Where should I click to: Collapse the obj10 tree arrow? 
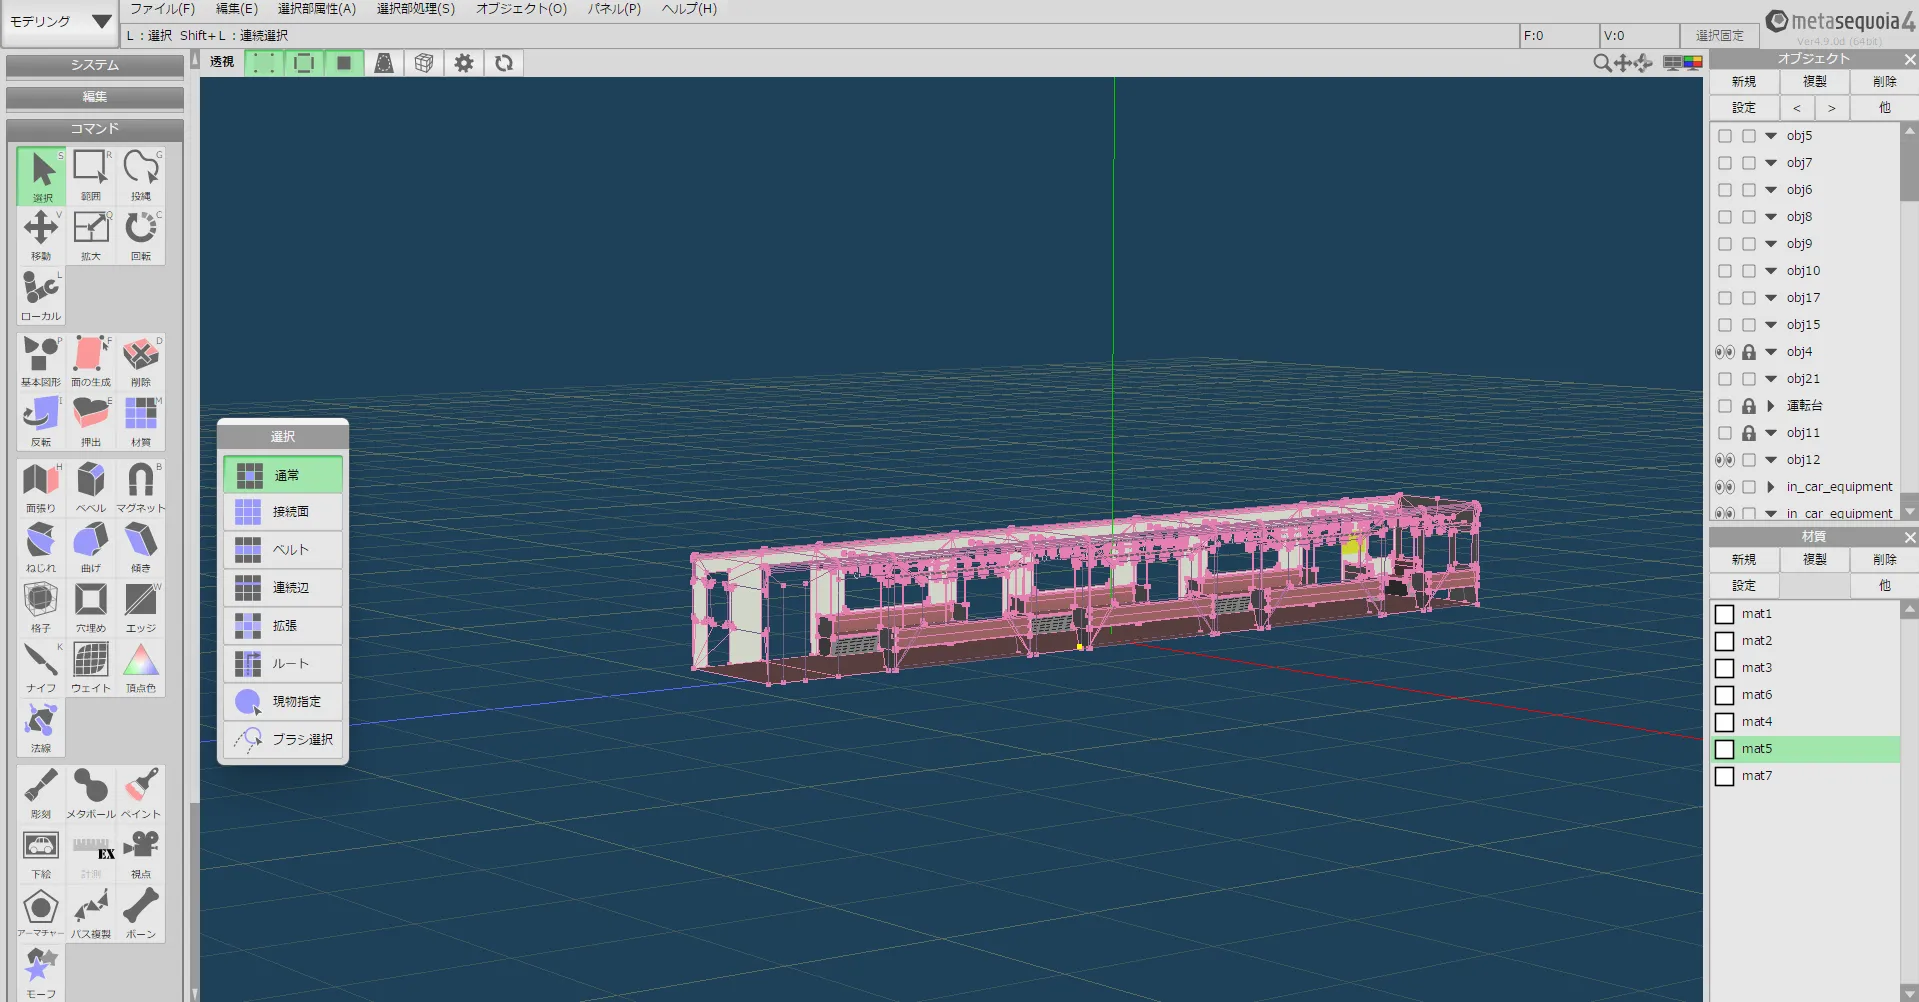tap(1771, 271)
